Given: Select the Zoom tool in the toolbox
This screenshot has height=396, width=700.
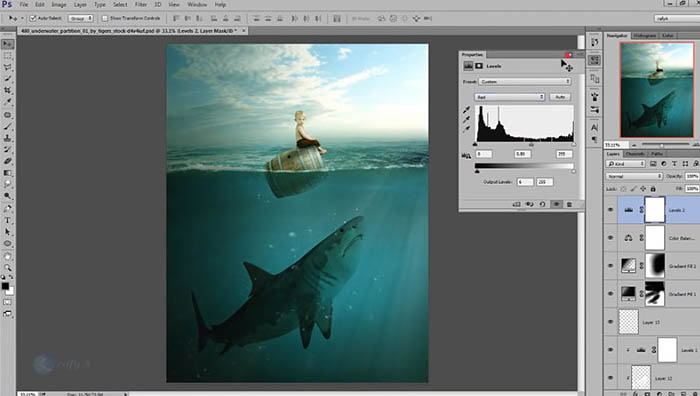Looking at the screenshot, I should [8, 268].
